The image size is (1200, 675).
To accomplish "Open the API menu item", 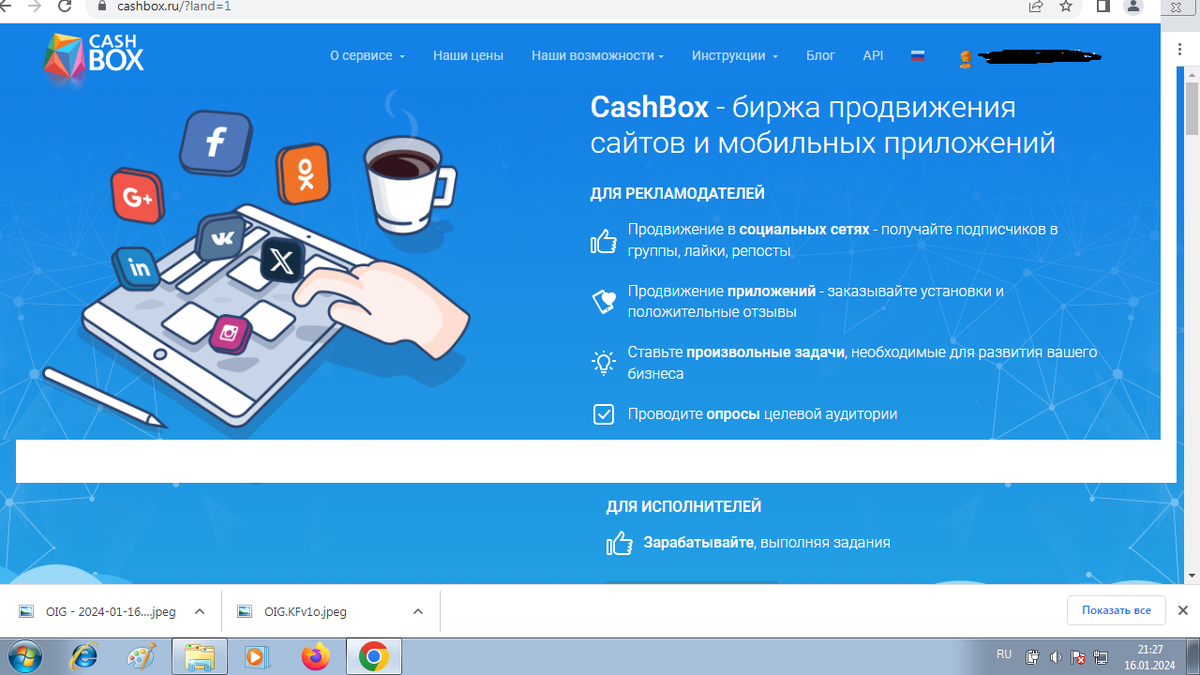I will pos(873,56).
